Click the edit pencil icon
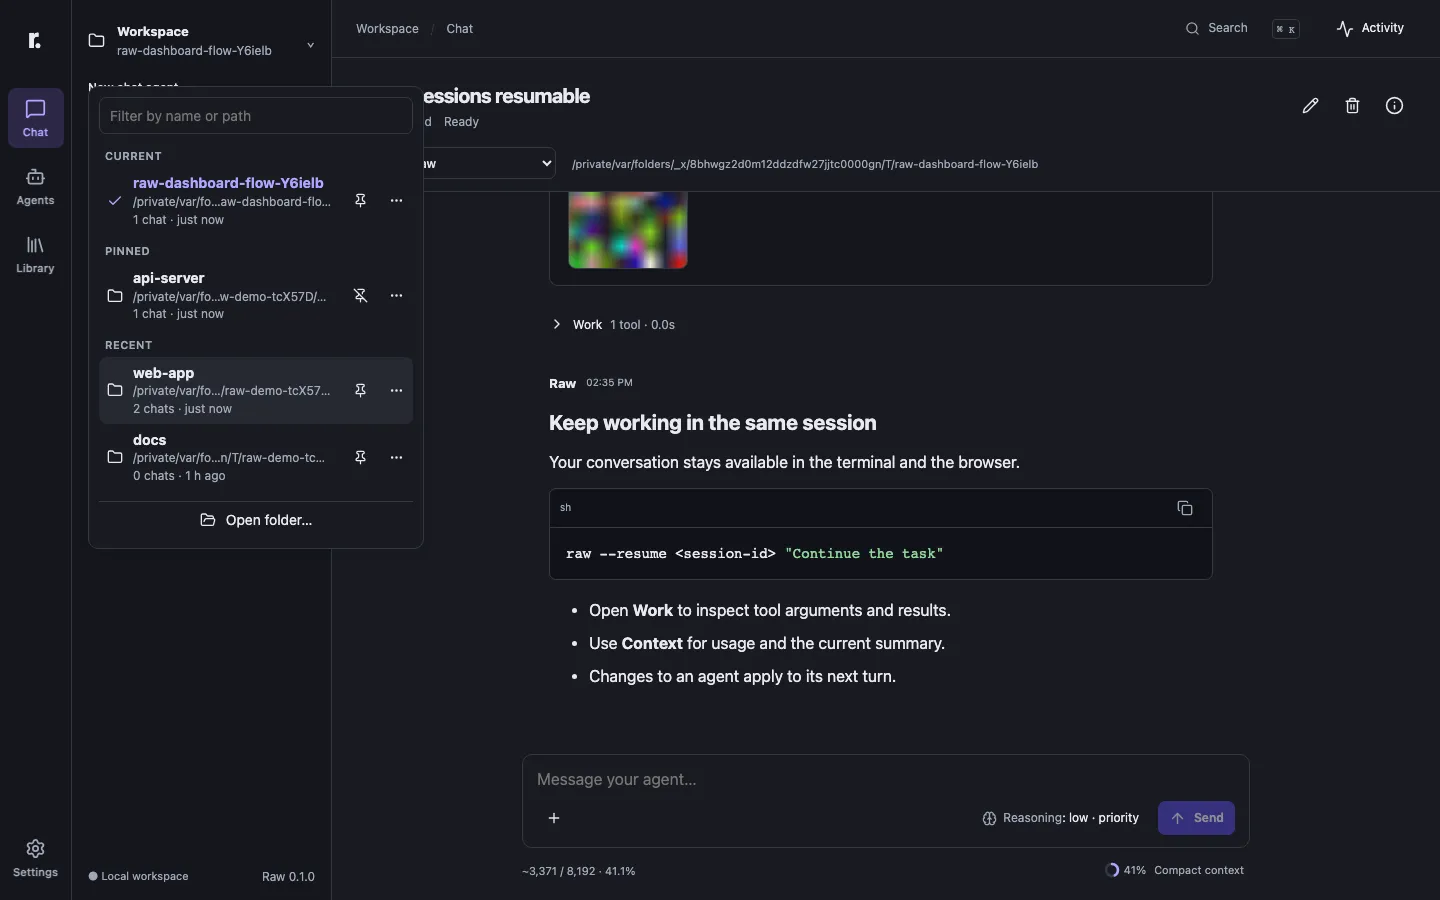This screenshot has width=1440, height=900. [1311, 106]
